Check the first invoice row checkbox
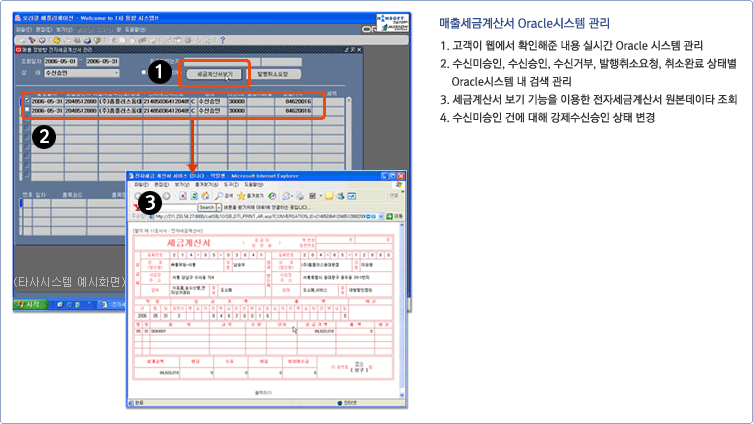Image resolution: width=753 pixels, height=424 pixels. [x=26, y=101]
